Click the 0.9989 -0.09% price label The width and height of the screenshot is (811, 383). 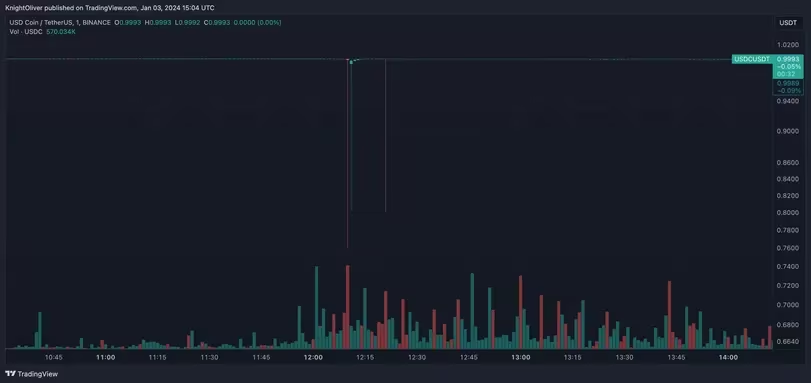point(788,86)
